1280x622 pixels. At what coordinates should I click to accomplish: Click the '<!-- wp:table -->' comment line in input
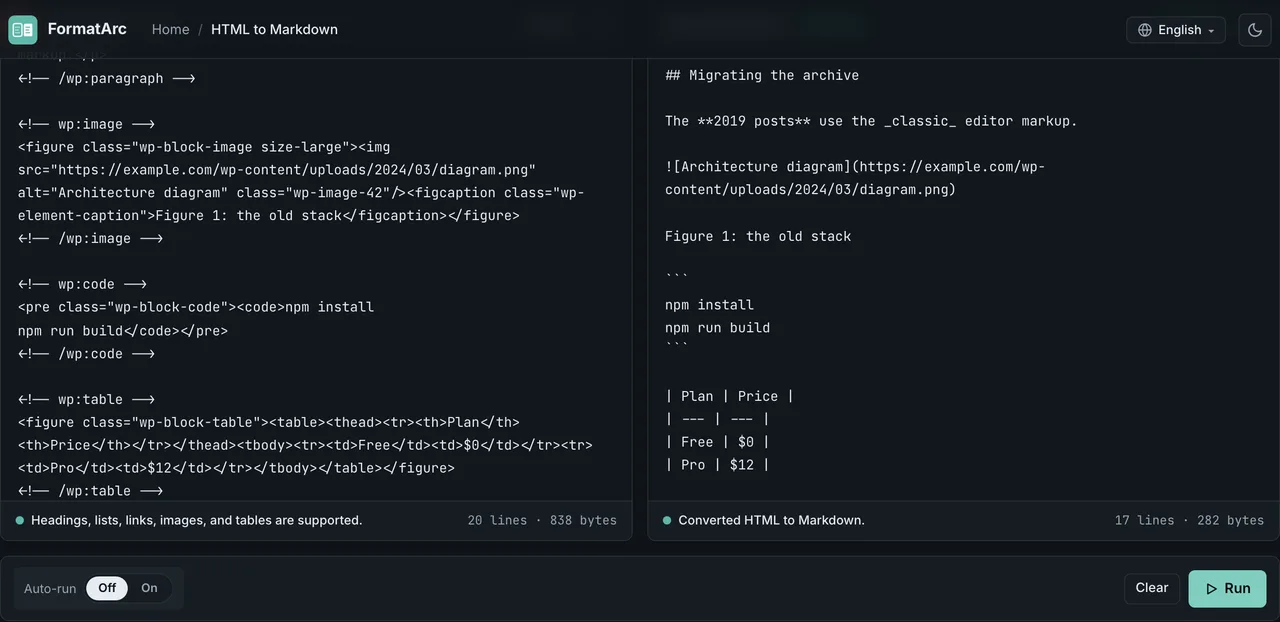(86, 400)
